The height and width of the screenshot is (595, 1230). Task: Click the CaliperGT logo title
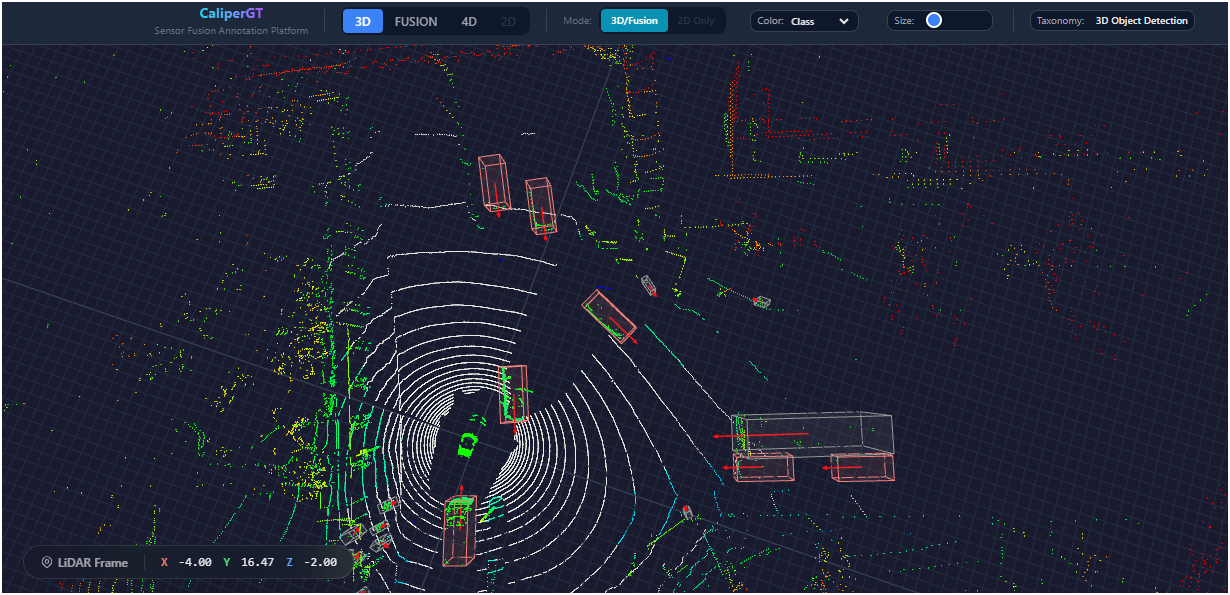231,13
